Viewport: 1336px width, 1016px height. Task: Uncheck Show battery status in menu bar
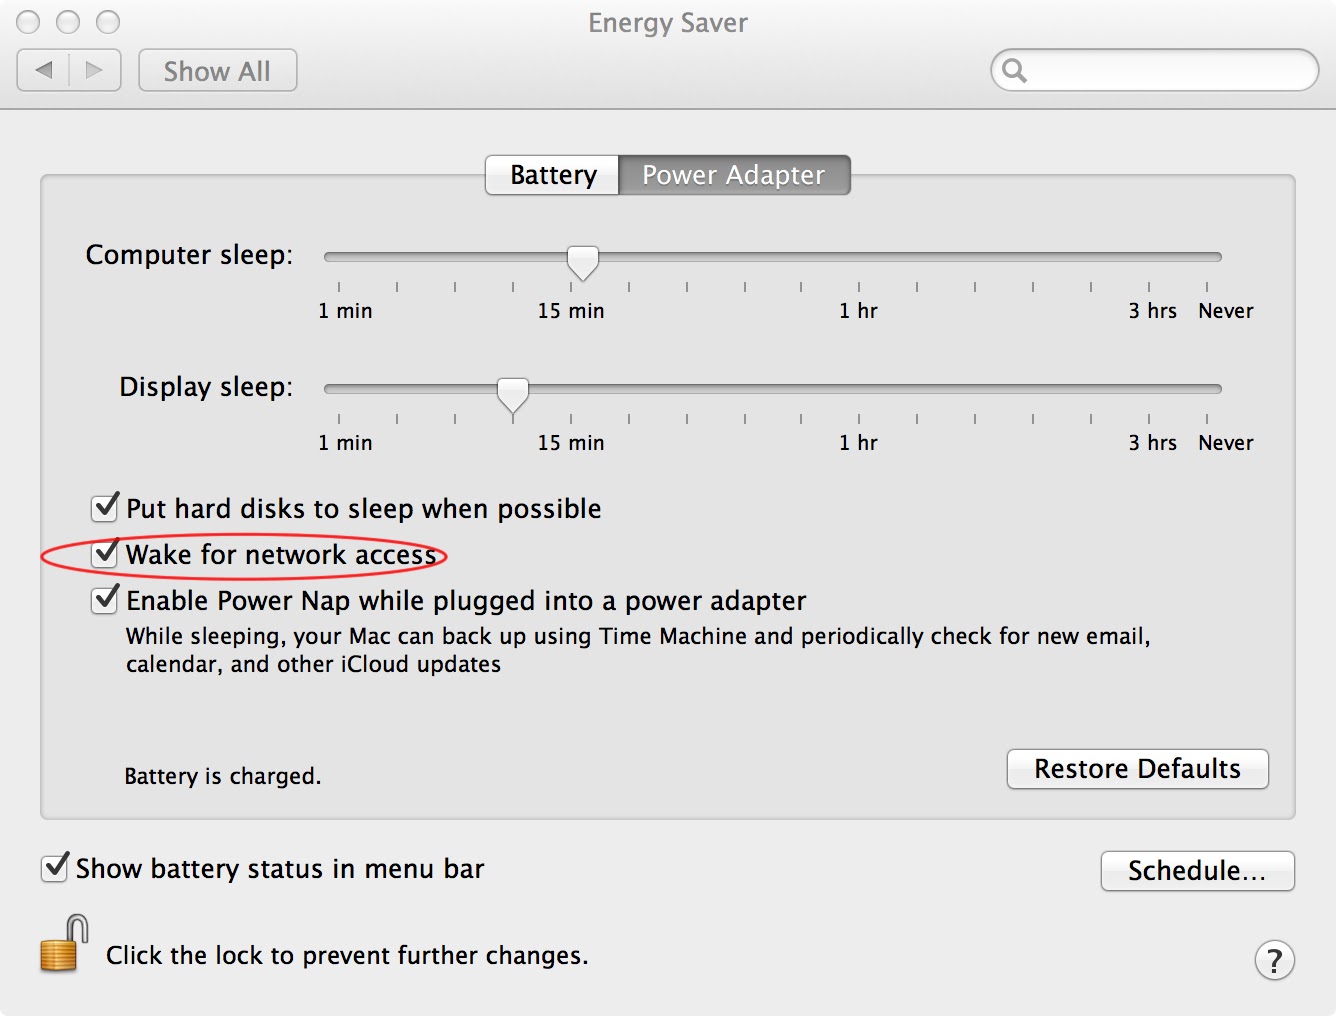coord(55,868)
